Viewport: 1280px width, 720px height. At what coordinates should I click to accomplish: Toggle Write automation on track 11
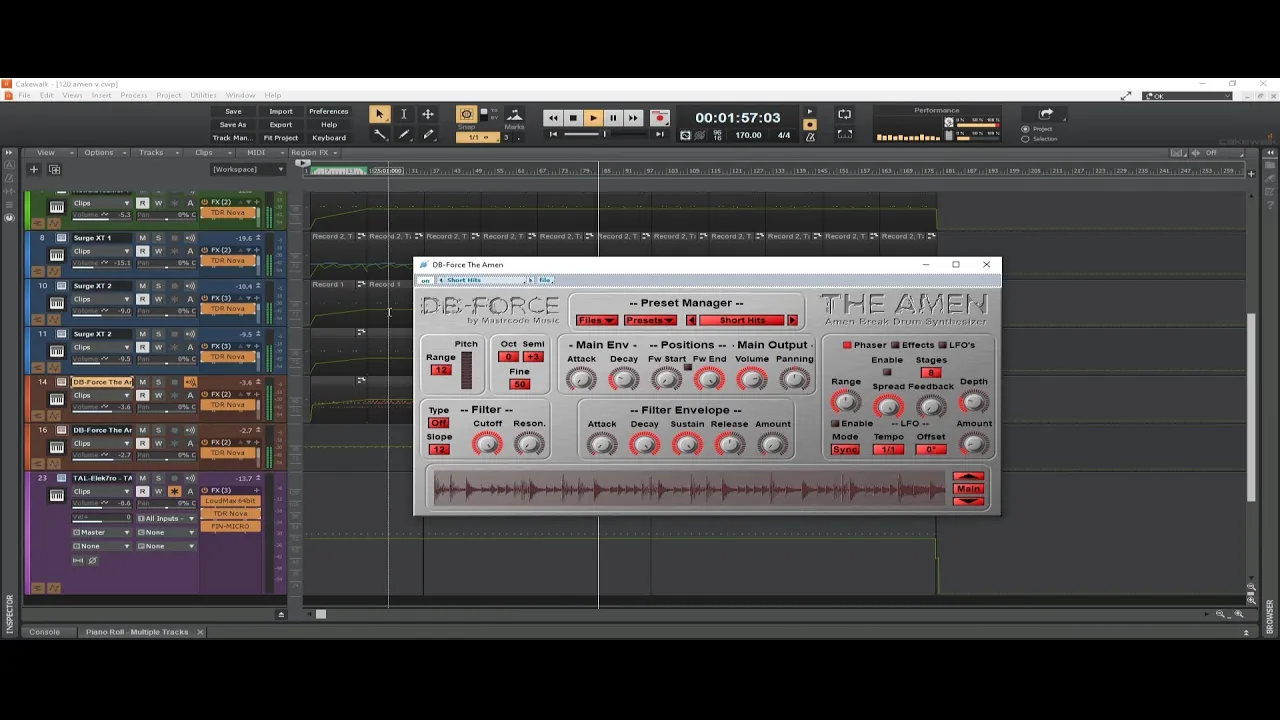158,347
